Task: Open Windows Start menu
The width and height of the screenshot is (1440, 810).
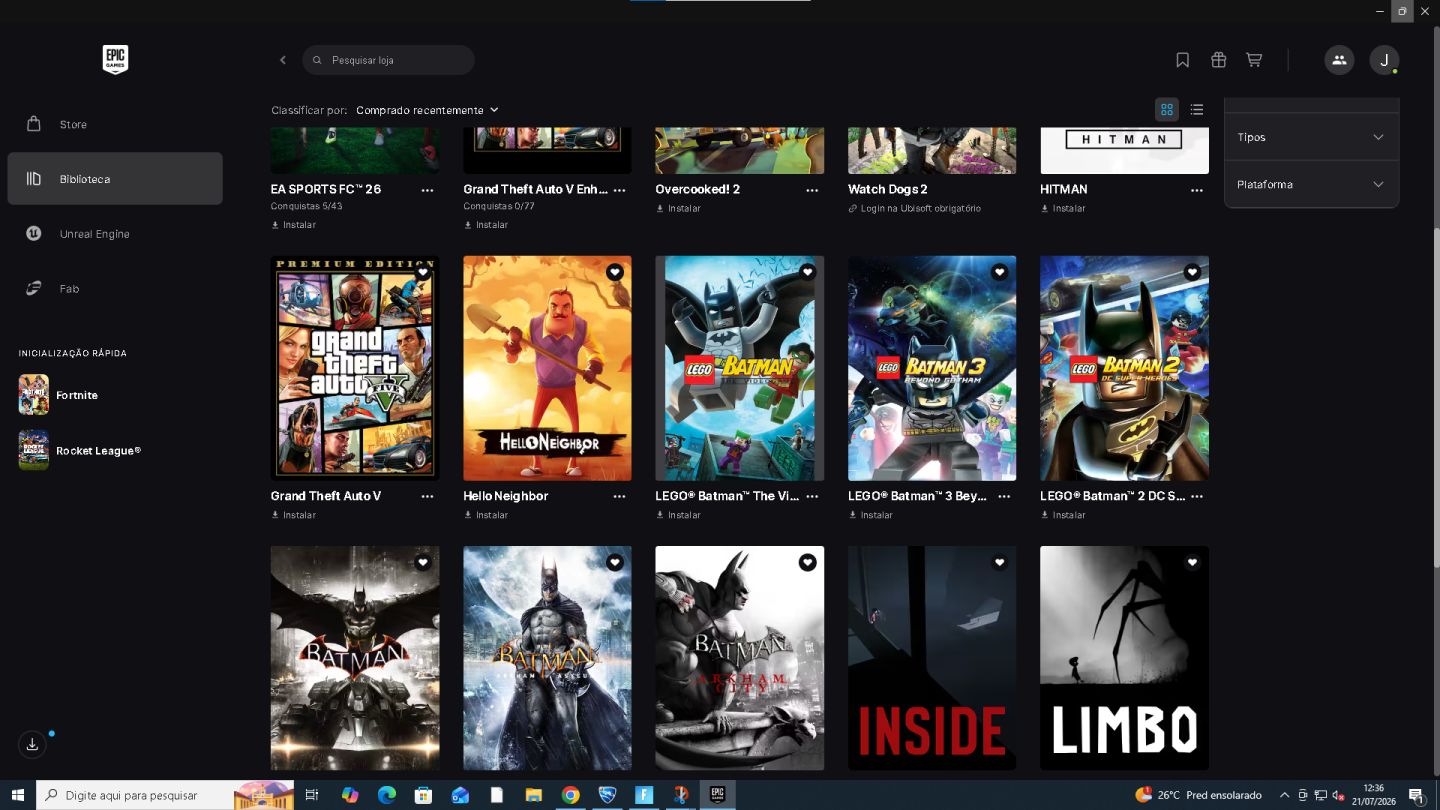Action: point(18,795)
